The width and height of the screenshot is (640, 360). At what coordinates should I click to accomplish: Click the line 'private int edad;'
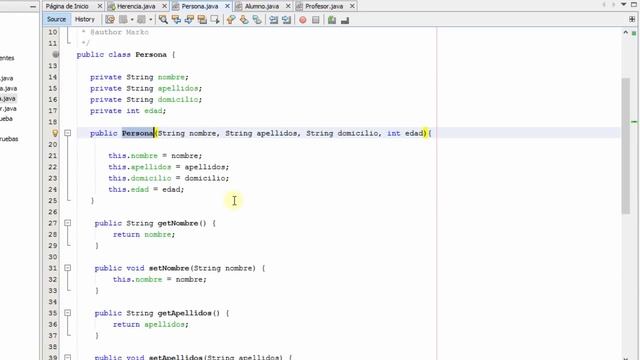click(x=128, y=111)
